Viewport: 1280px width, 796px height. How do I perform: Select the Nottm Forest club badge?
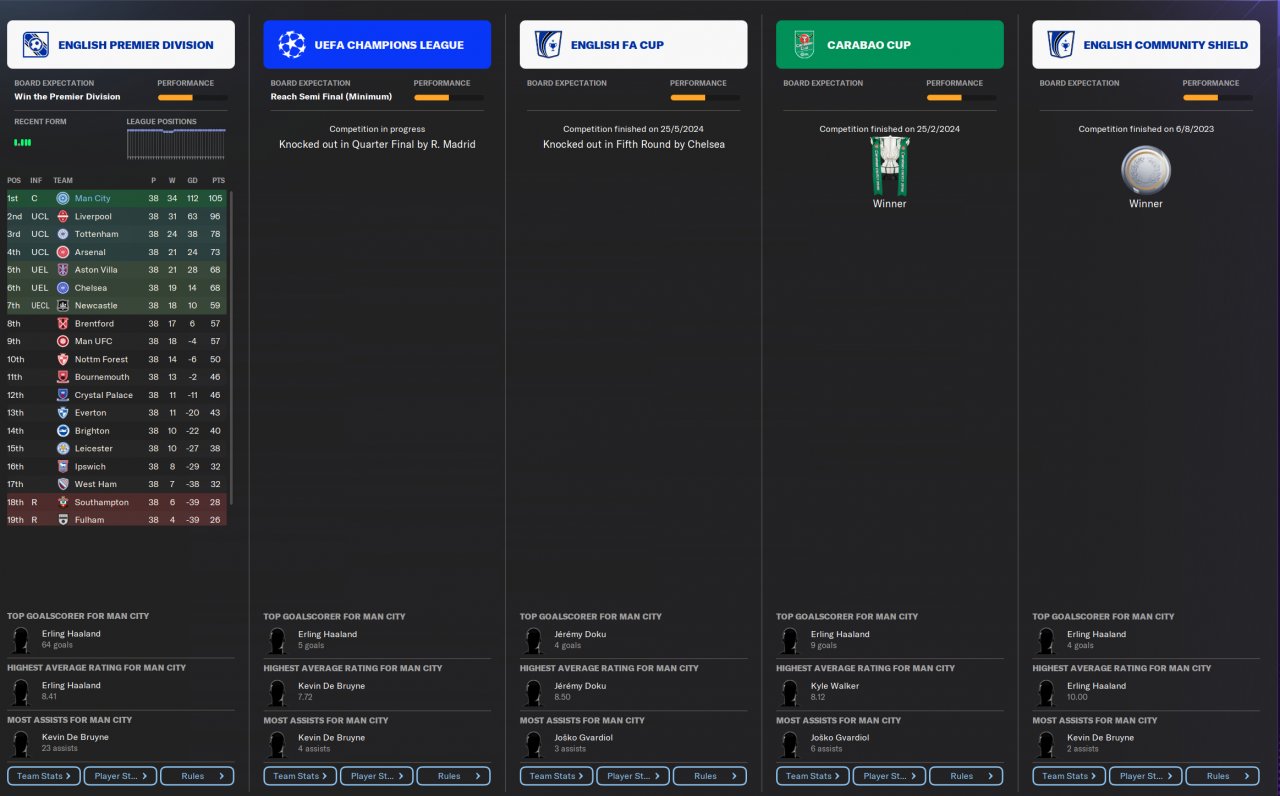[63, 359]
